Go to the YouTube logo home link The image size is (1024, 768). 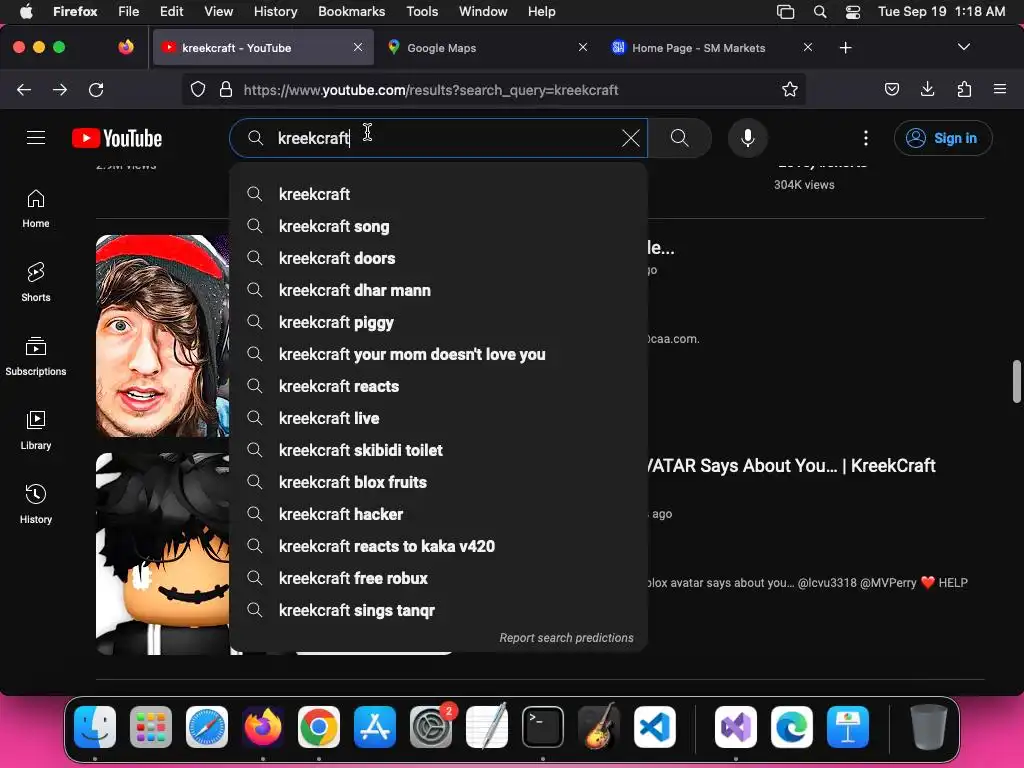point(117,138)
